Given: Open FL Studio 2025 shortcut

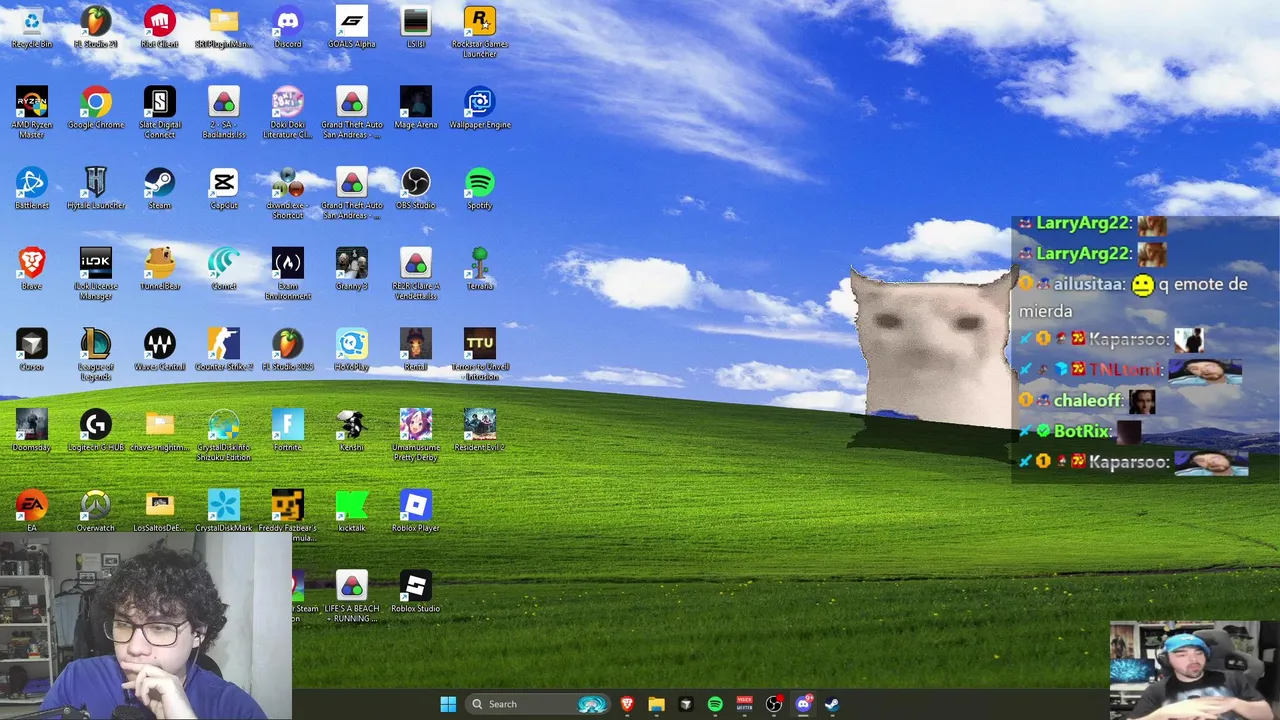Looking at the screenshot, I should click(x=288, y=351).
